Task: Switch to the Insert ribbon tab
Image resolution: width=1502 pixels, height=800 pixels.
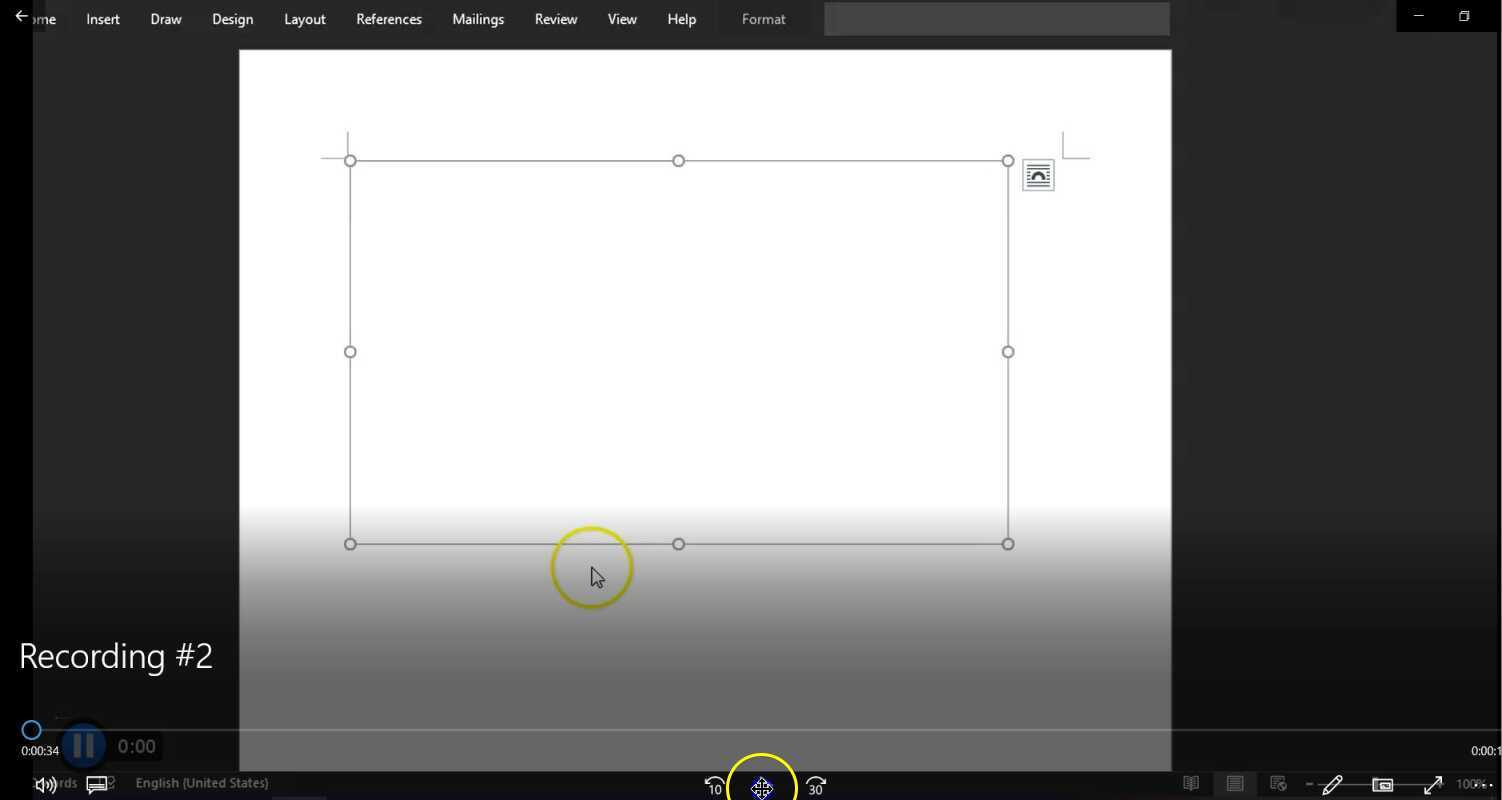Action: [x=102, y=18]
